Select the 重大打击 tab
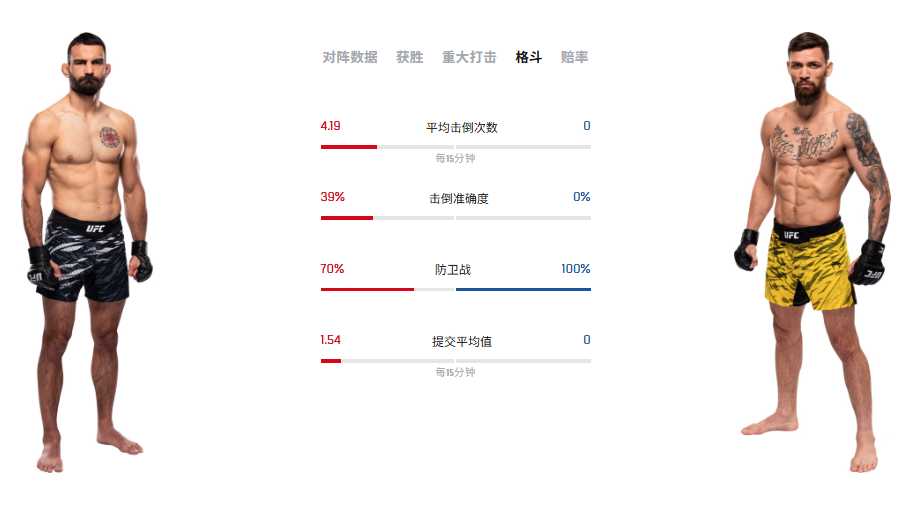 tap(469, 57)
